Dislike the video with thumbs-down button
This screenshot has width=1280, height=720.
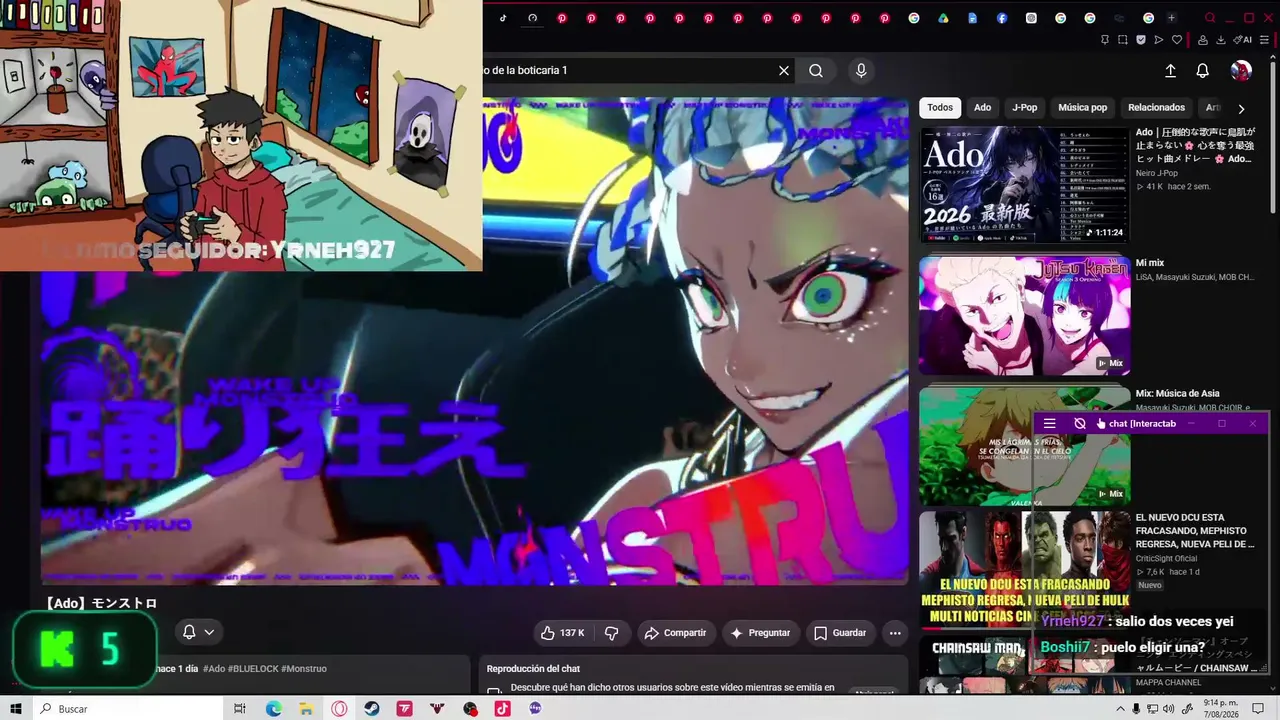pos(612,633)
